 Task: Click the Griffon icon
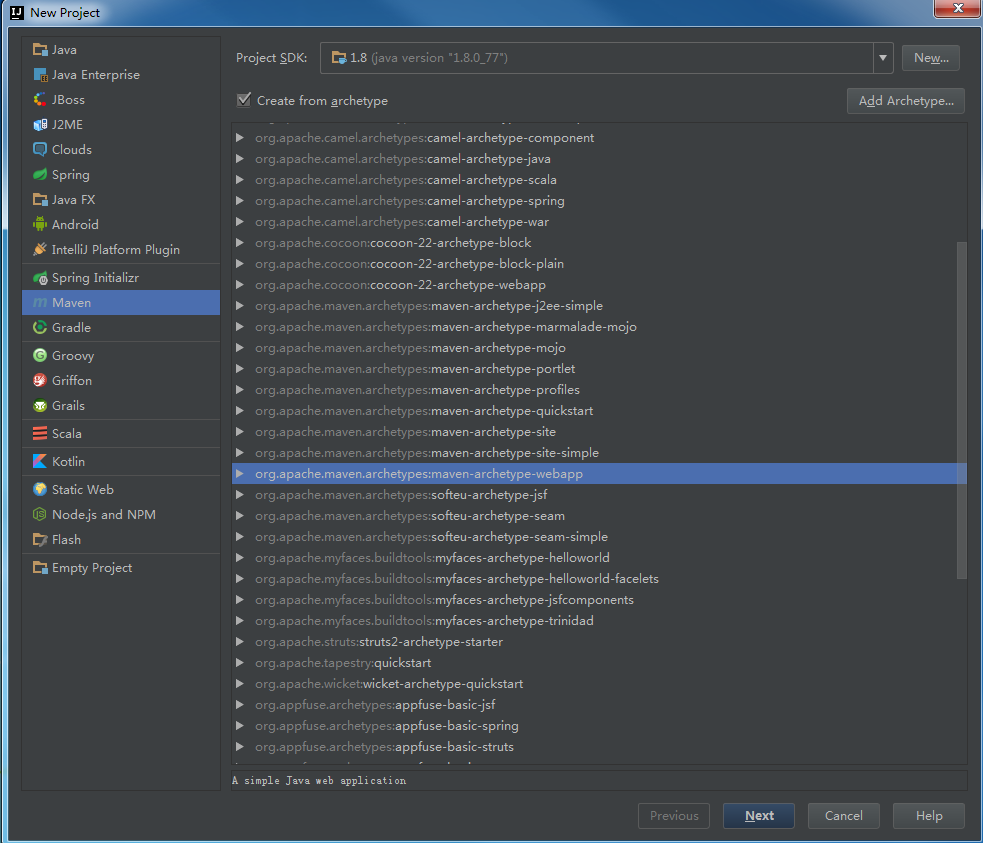40,380
